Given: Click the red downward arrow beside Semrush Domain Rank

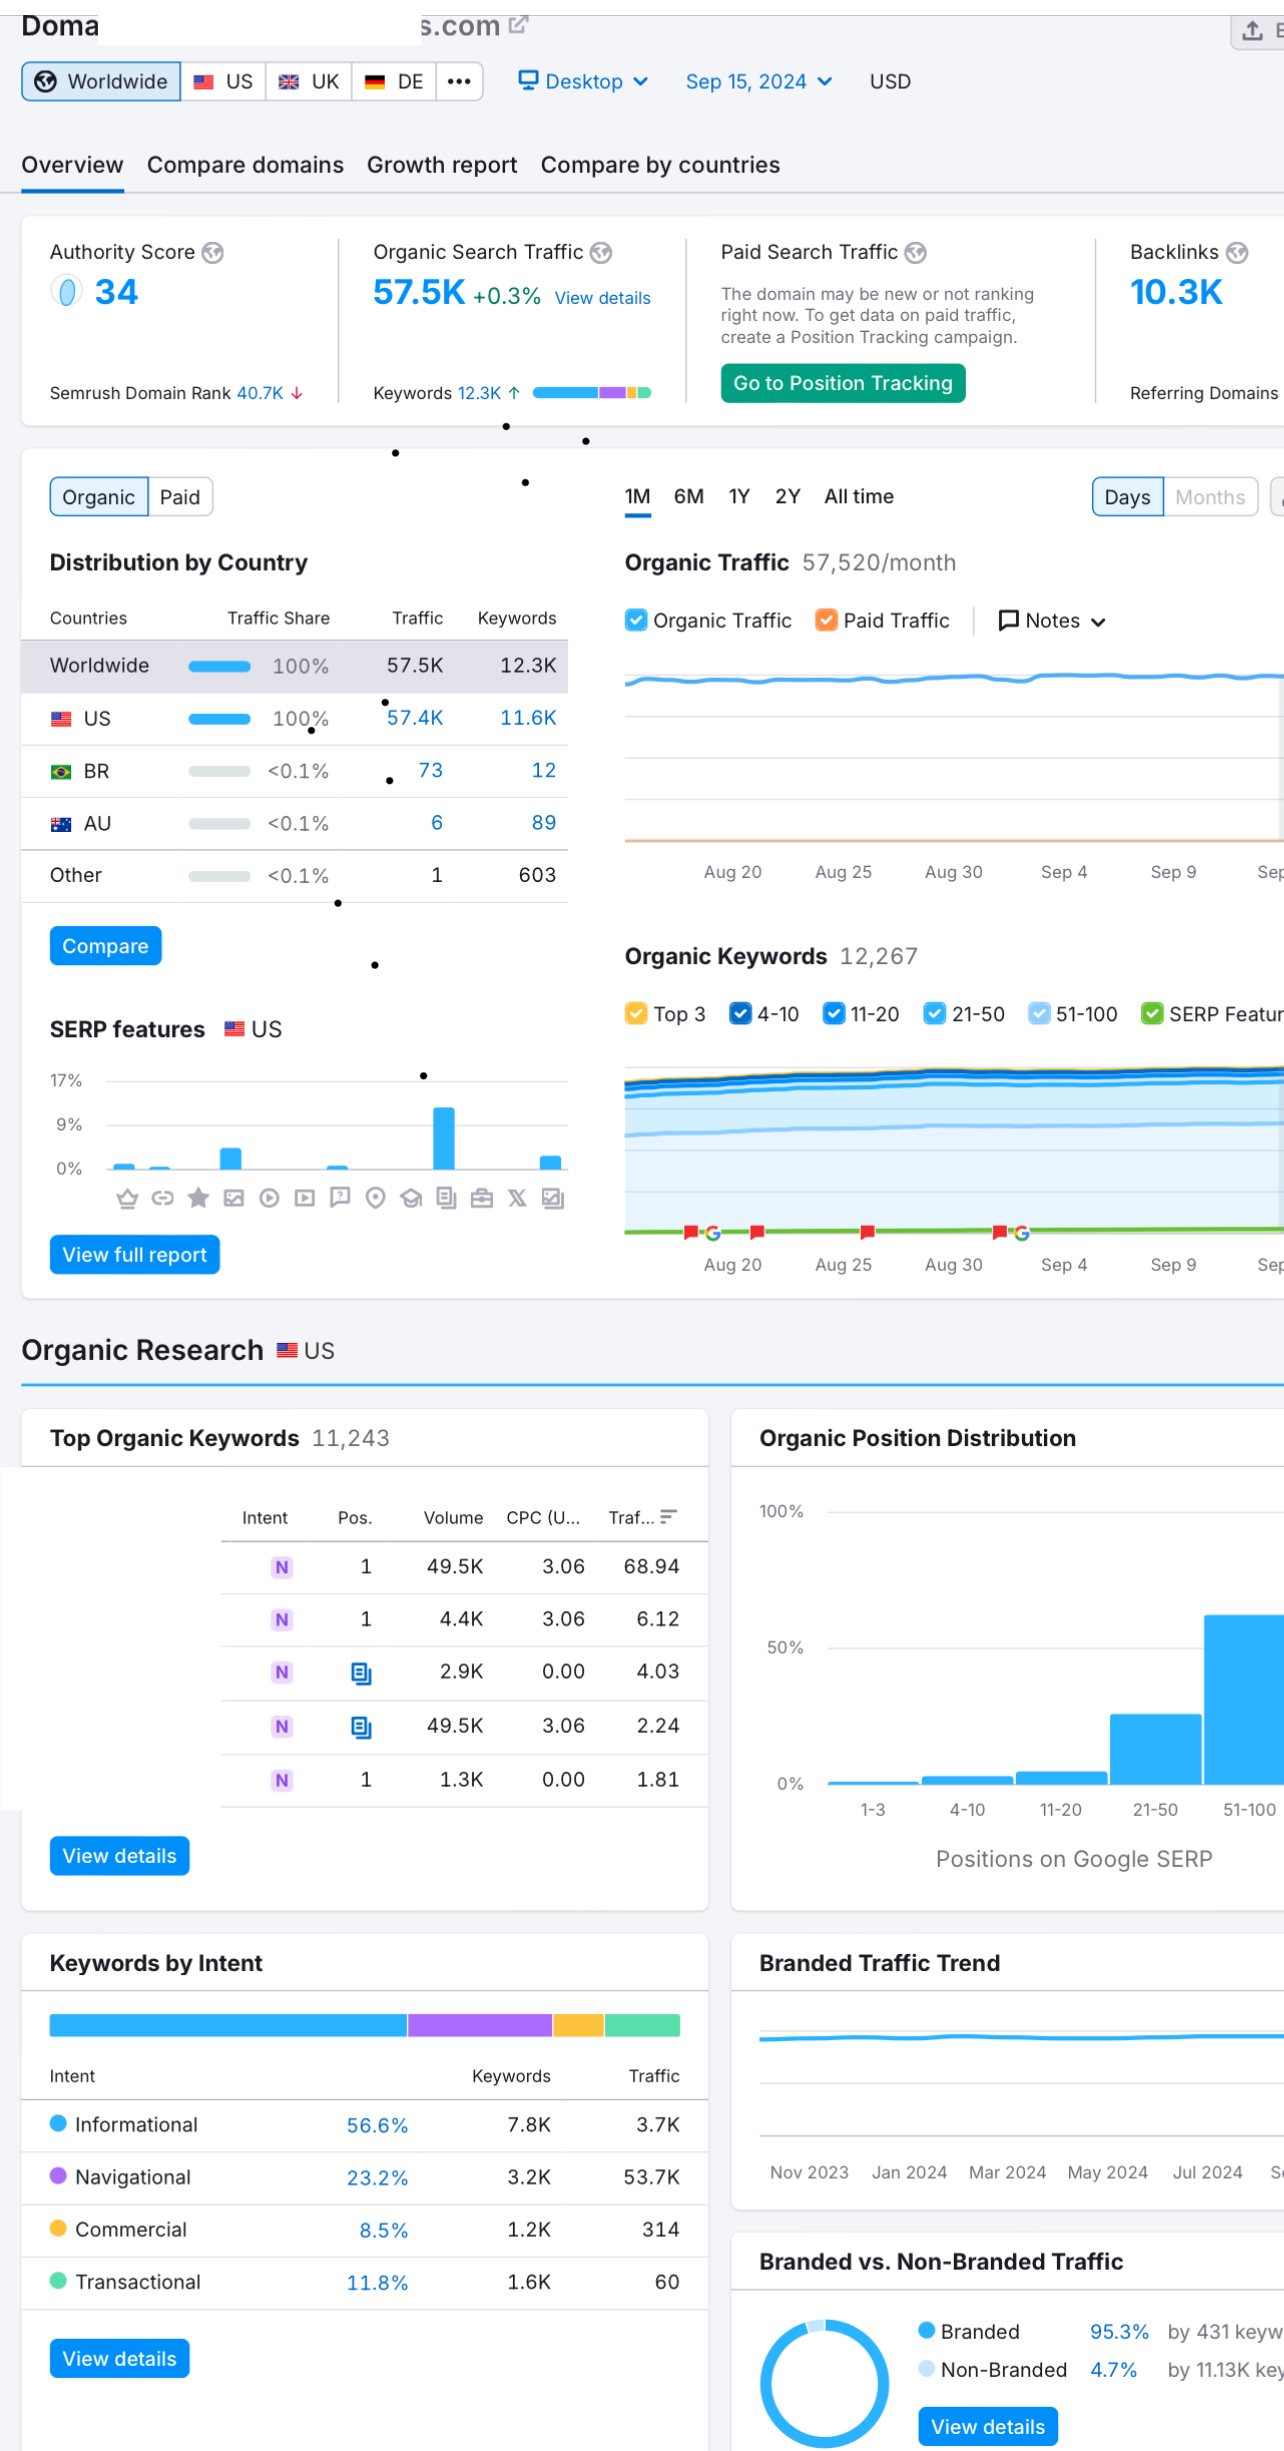Looking at the screenshot, I should (297, 394).
